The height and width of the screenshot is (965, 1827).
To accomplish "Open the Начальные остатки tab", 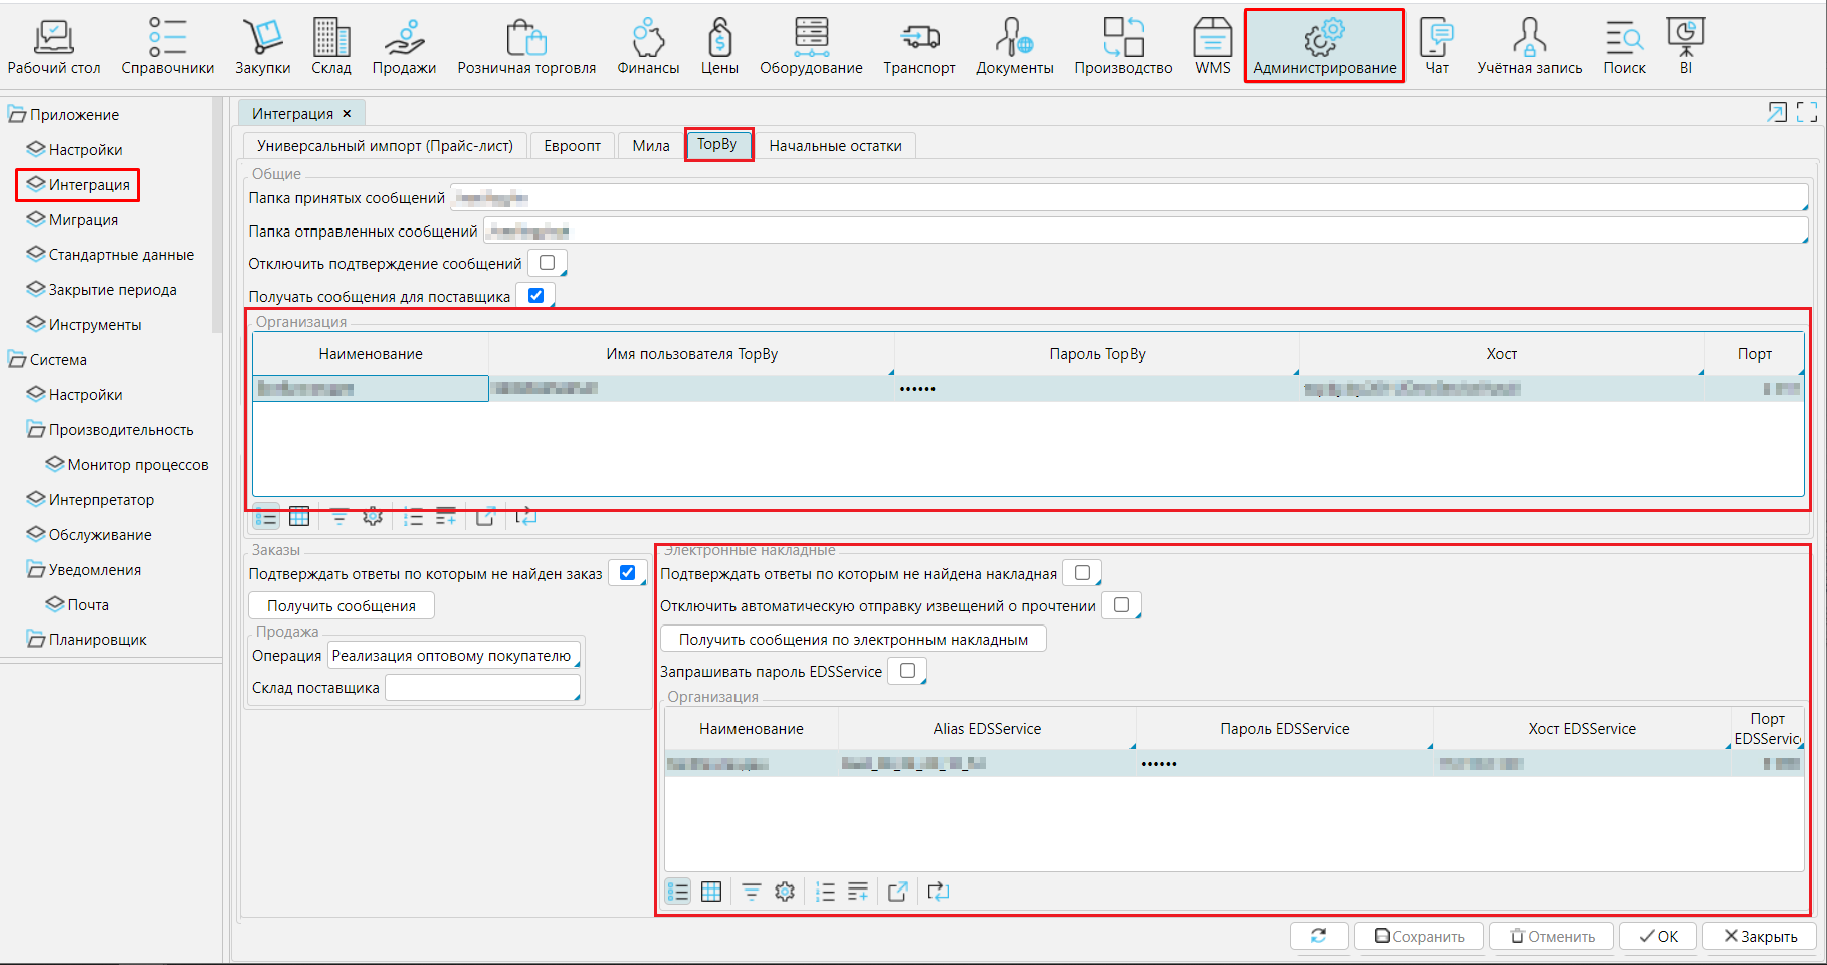I will 835,146.
